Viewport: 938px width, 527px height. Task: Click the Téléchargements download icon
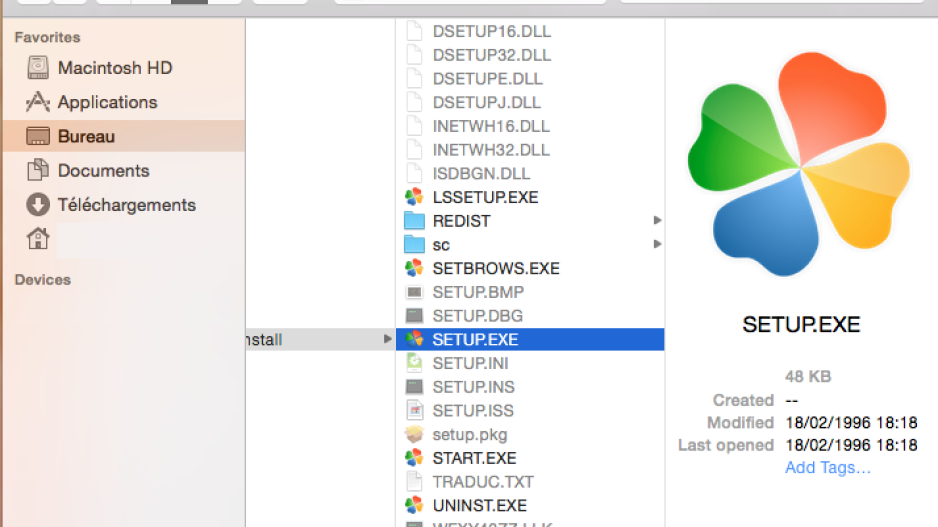(x=38, y=205)
